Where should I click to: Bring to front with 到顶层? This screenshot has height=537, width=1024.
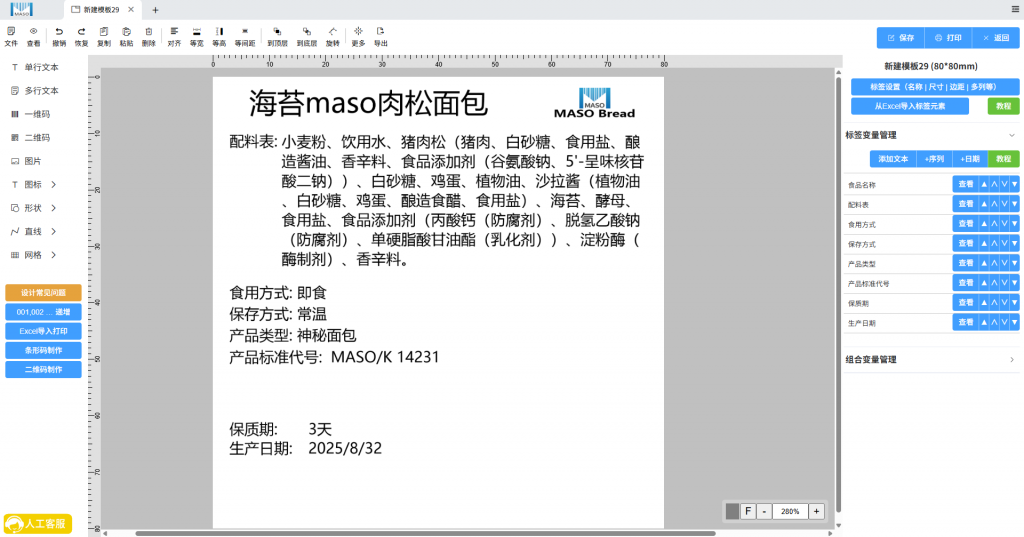[278, 37]
